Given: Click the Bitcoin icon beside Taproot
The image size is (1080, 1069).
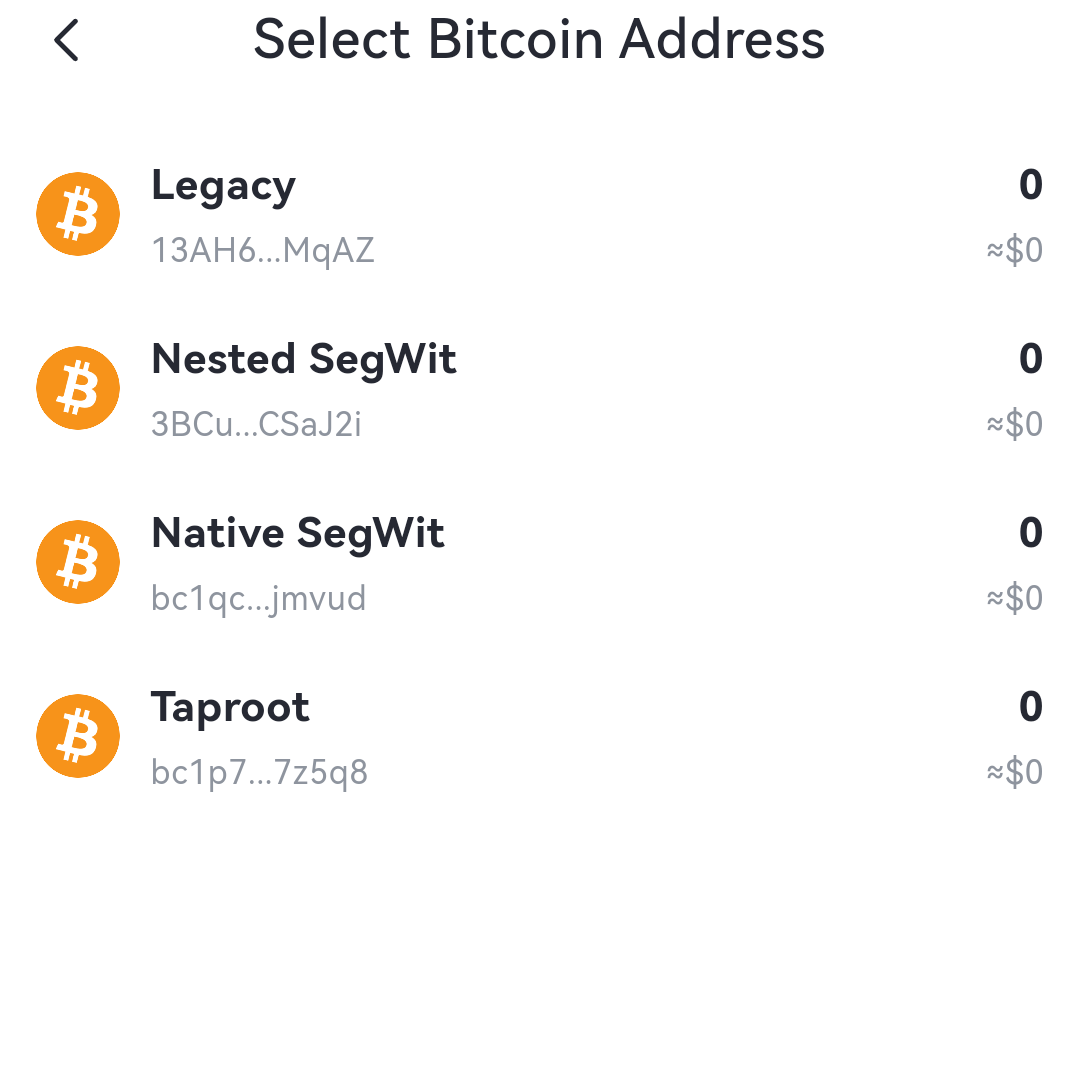Looking at the screenshot, I should point(78,736).
